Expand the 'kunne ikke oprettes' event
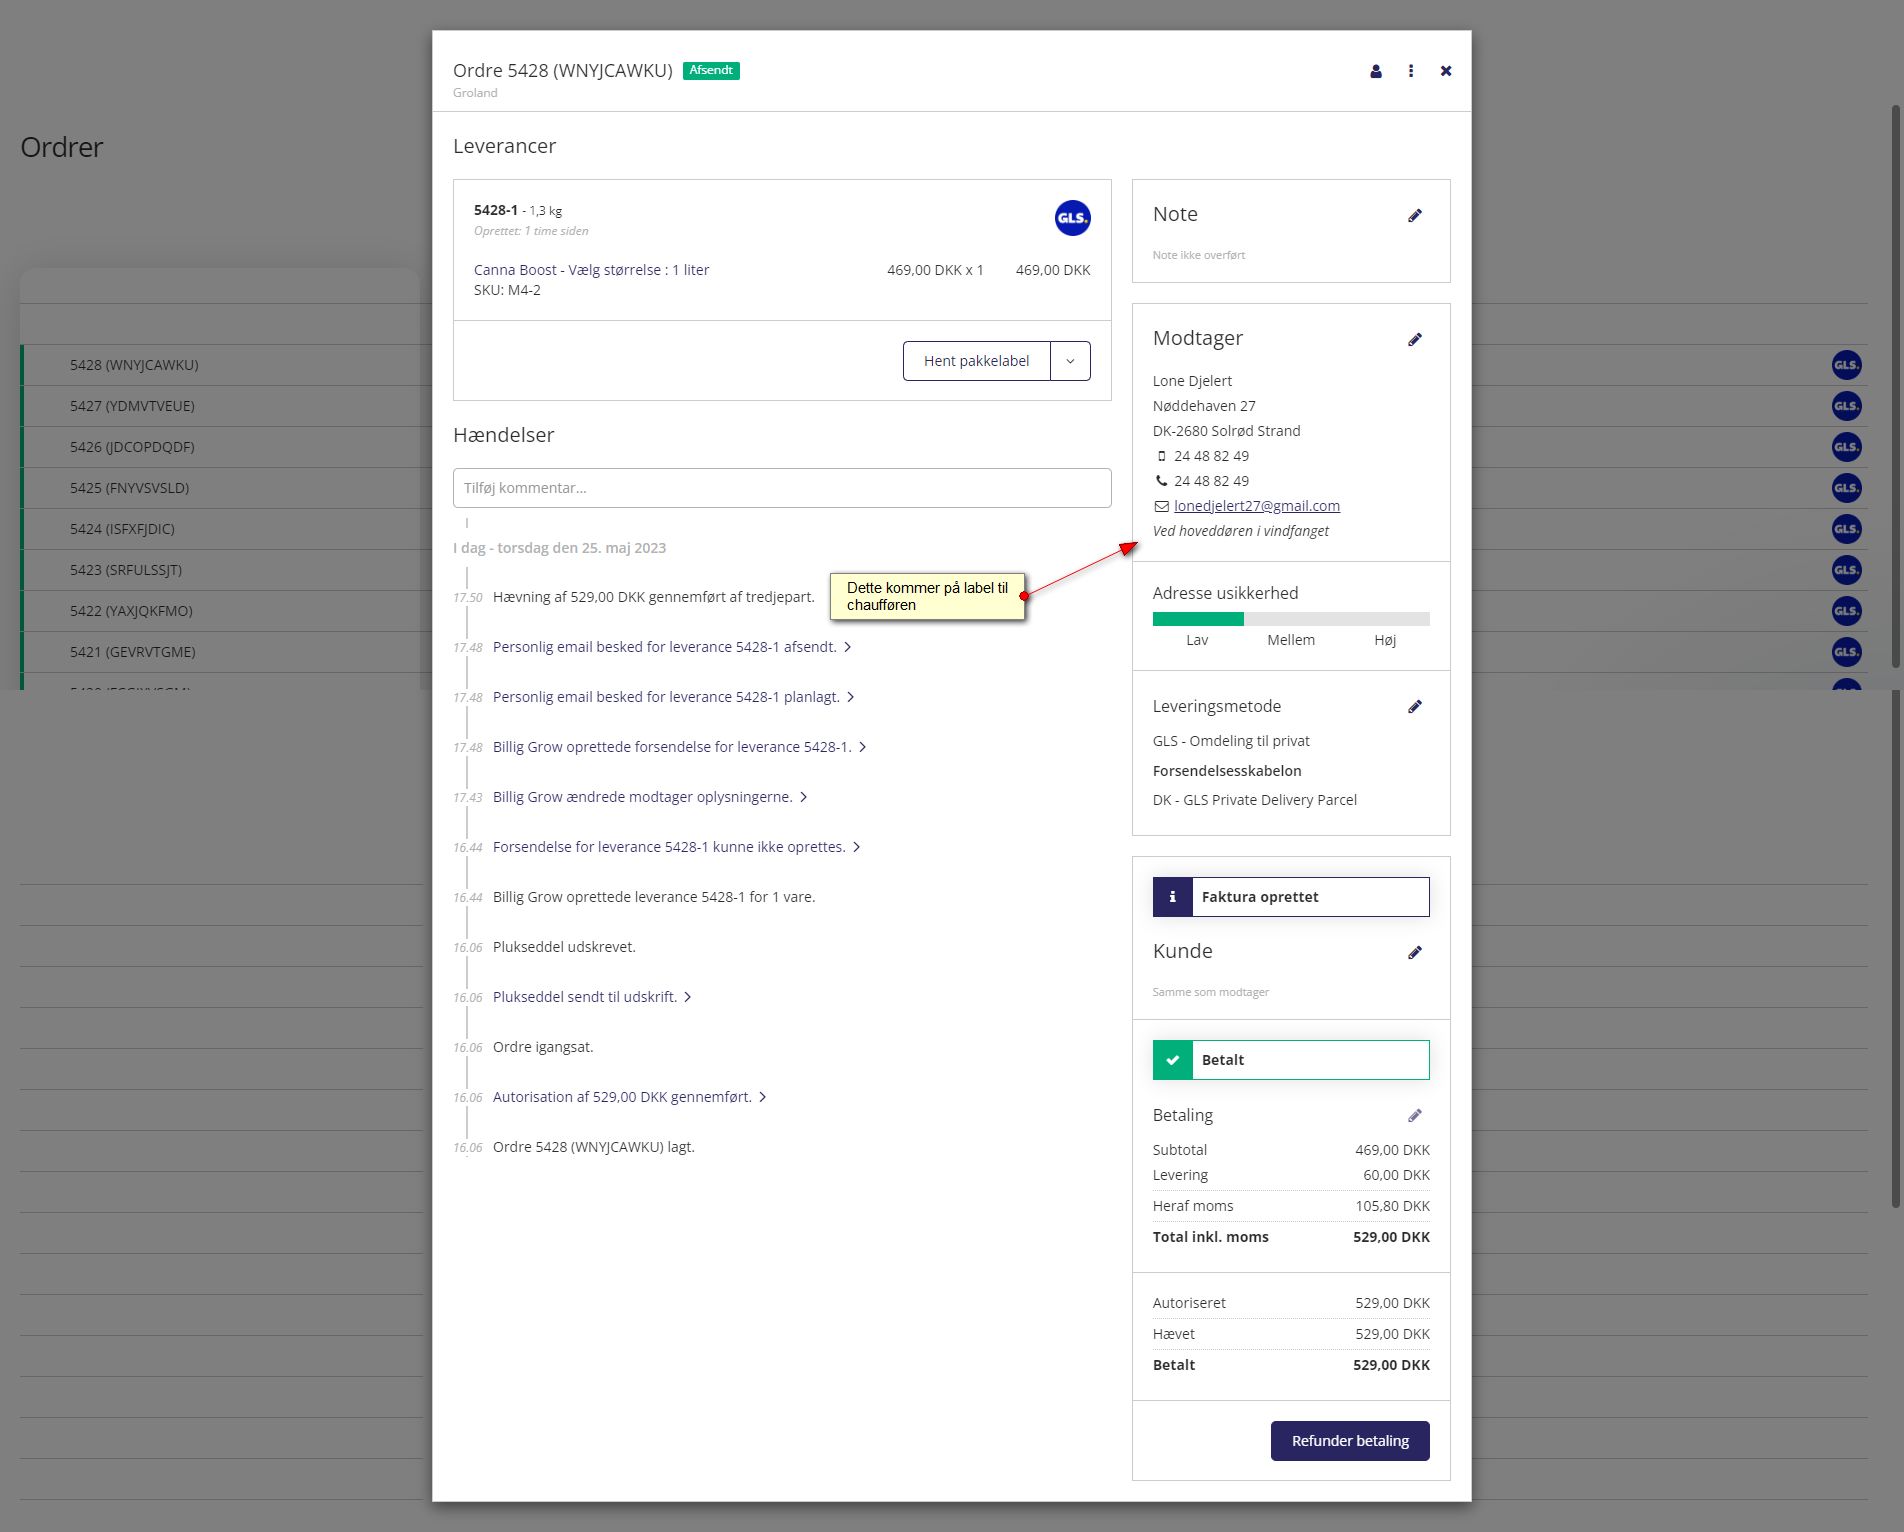The height and width of the screenshot is (1532, 1904). pos(857,847)
